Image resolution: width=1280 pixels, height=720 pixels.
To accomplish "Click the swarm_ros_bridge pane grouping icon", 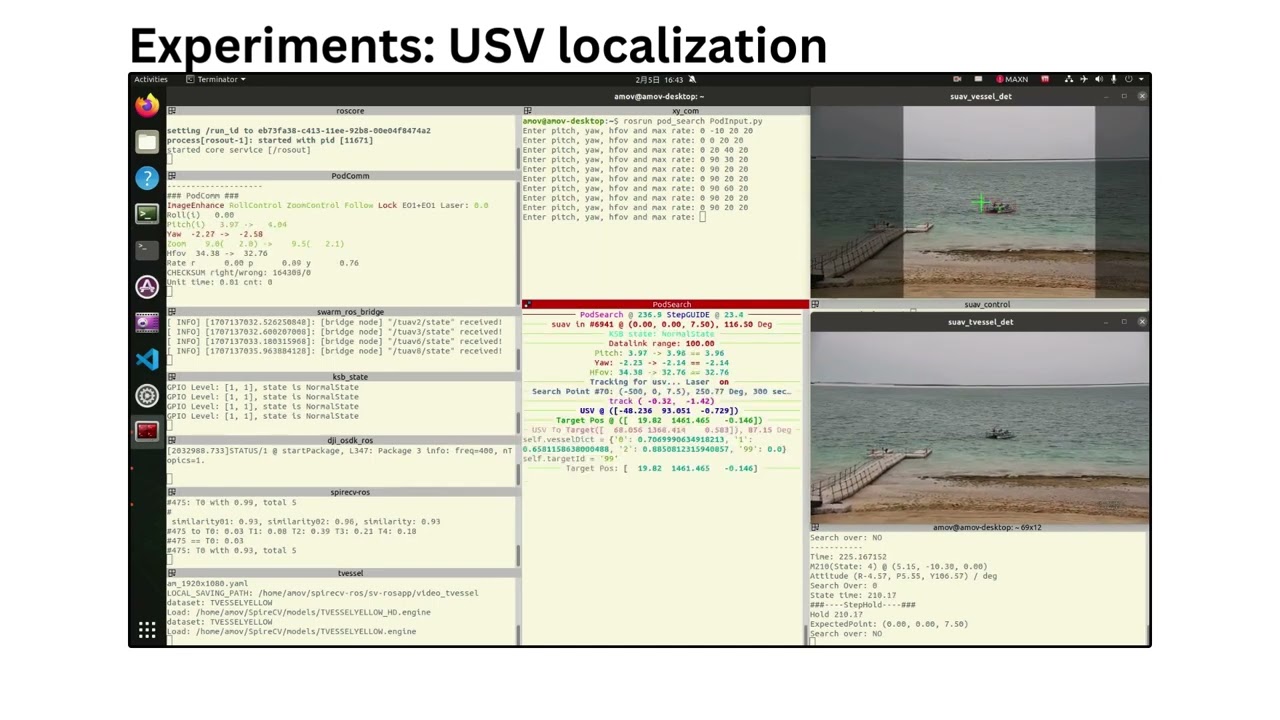I will (x=172, y=312).
